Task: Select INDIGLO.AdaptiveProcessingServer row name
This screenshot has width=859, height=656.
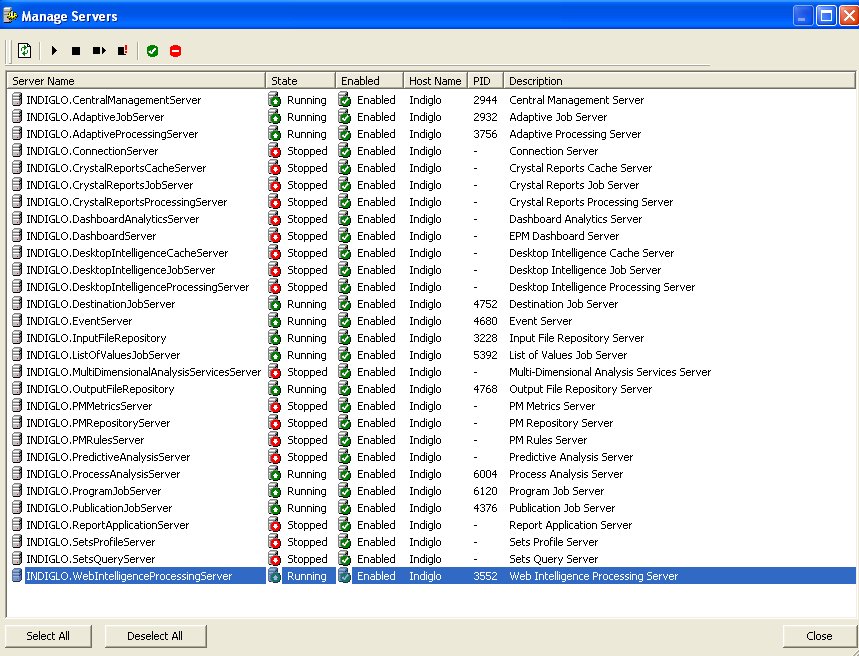Action: point(112,134)
